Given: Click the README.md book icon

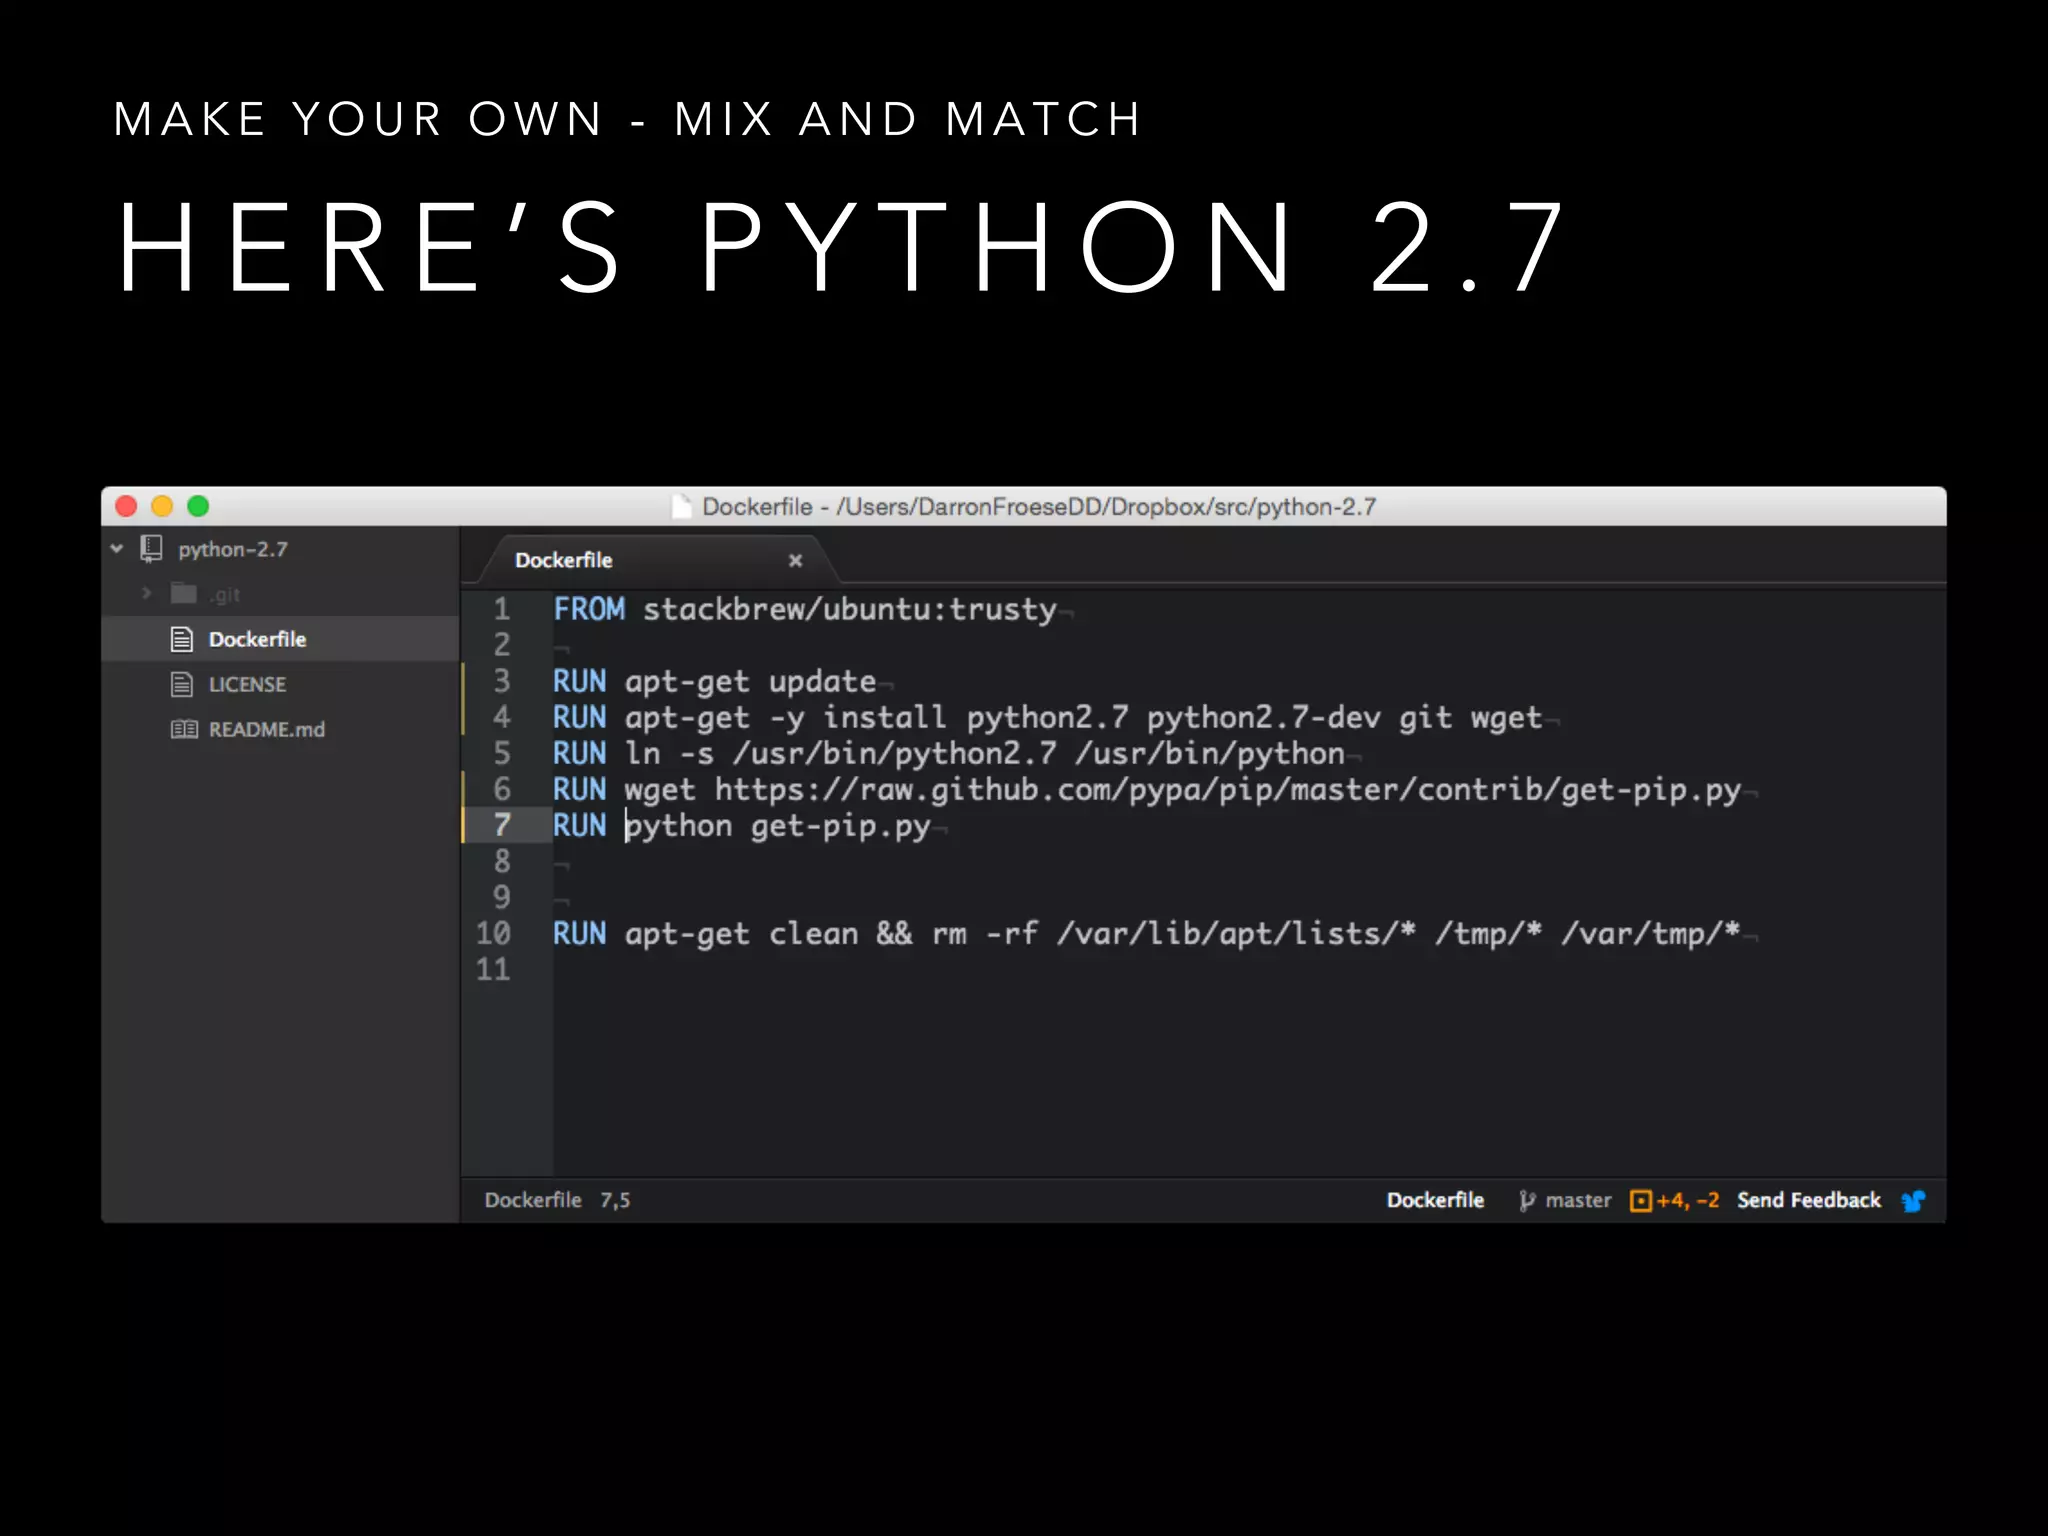Looking at the screenshot, I should coord(184,729).
